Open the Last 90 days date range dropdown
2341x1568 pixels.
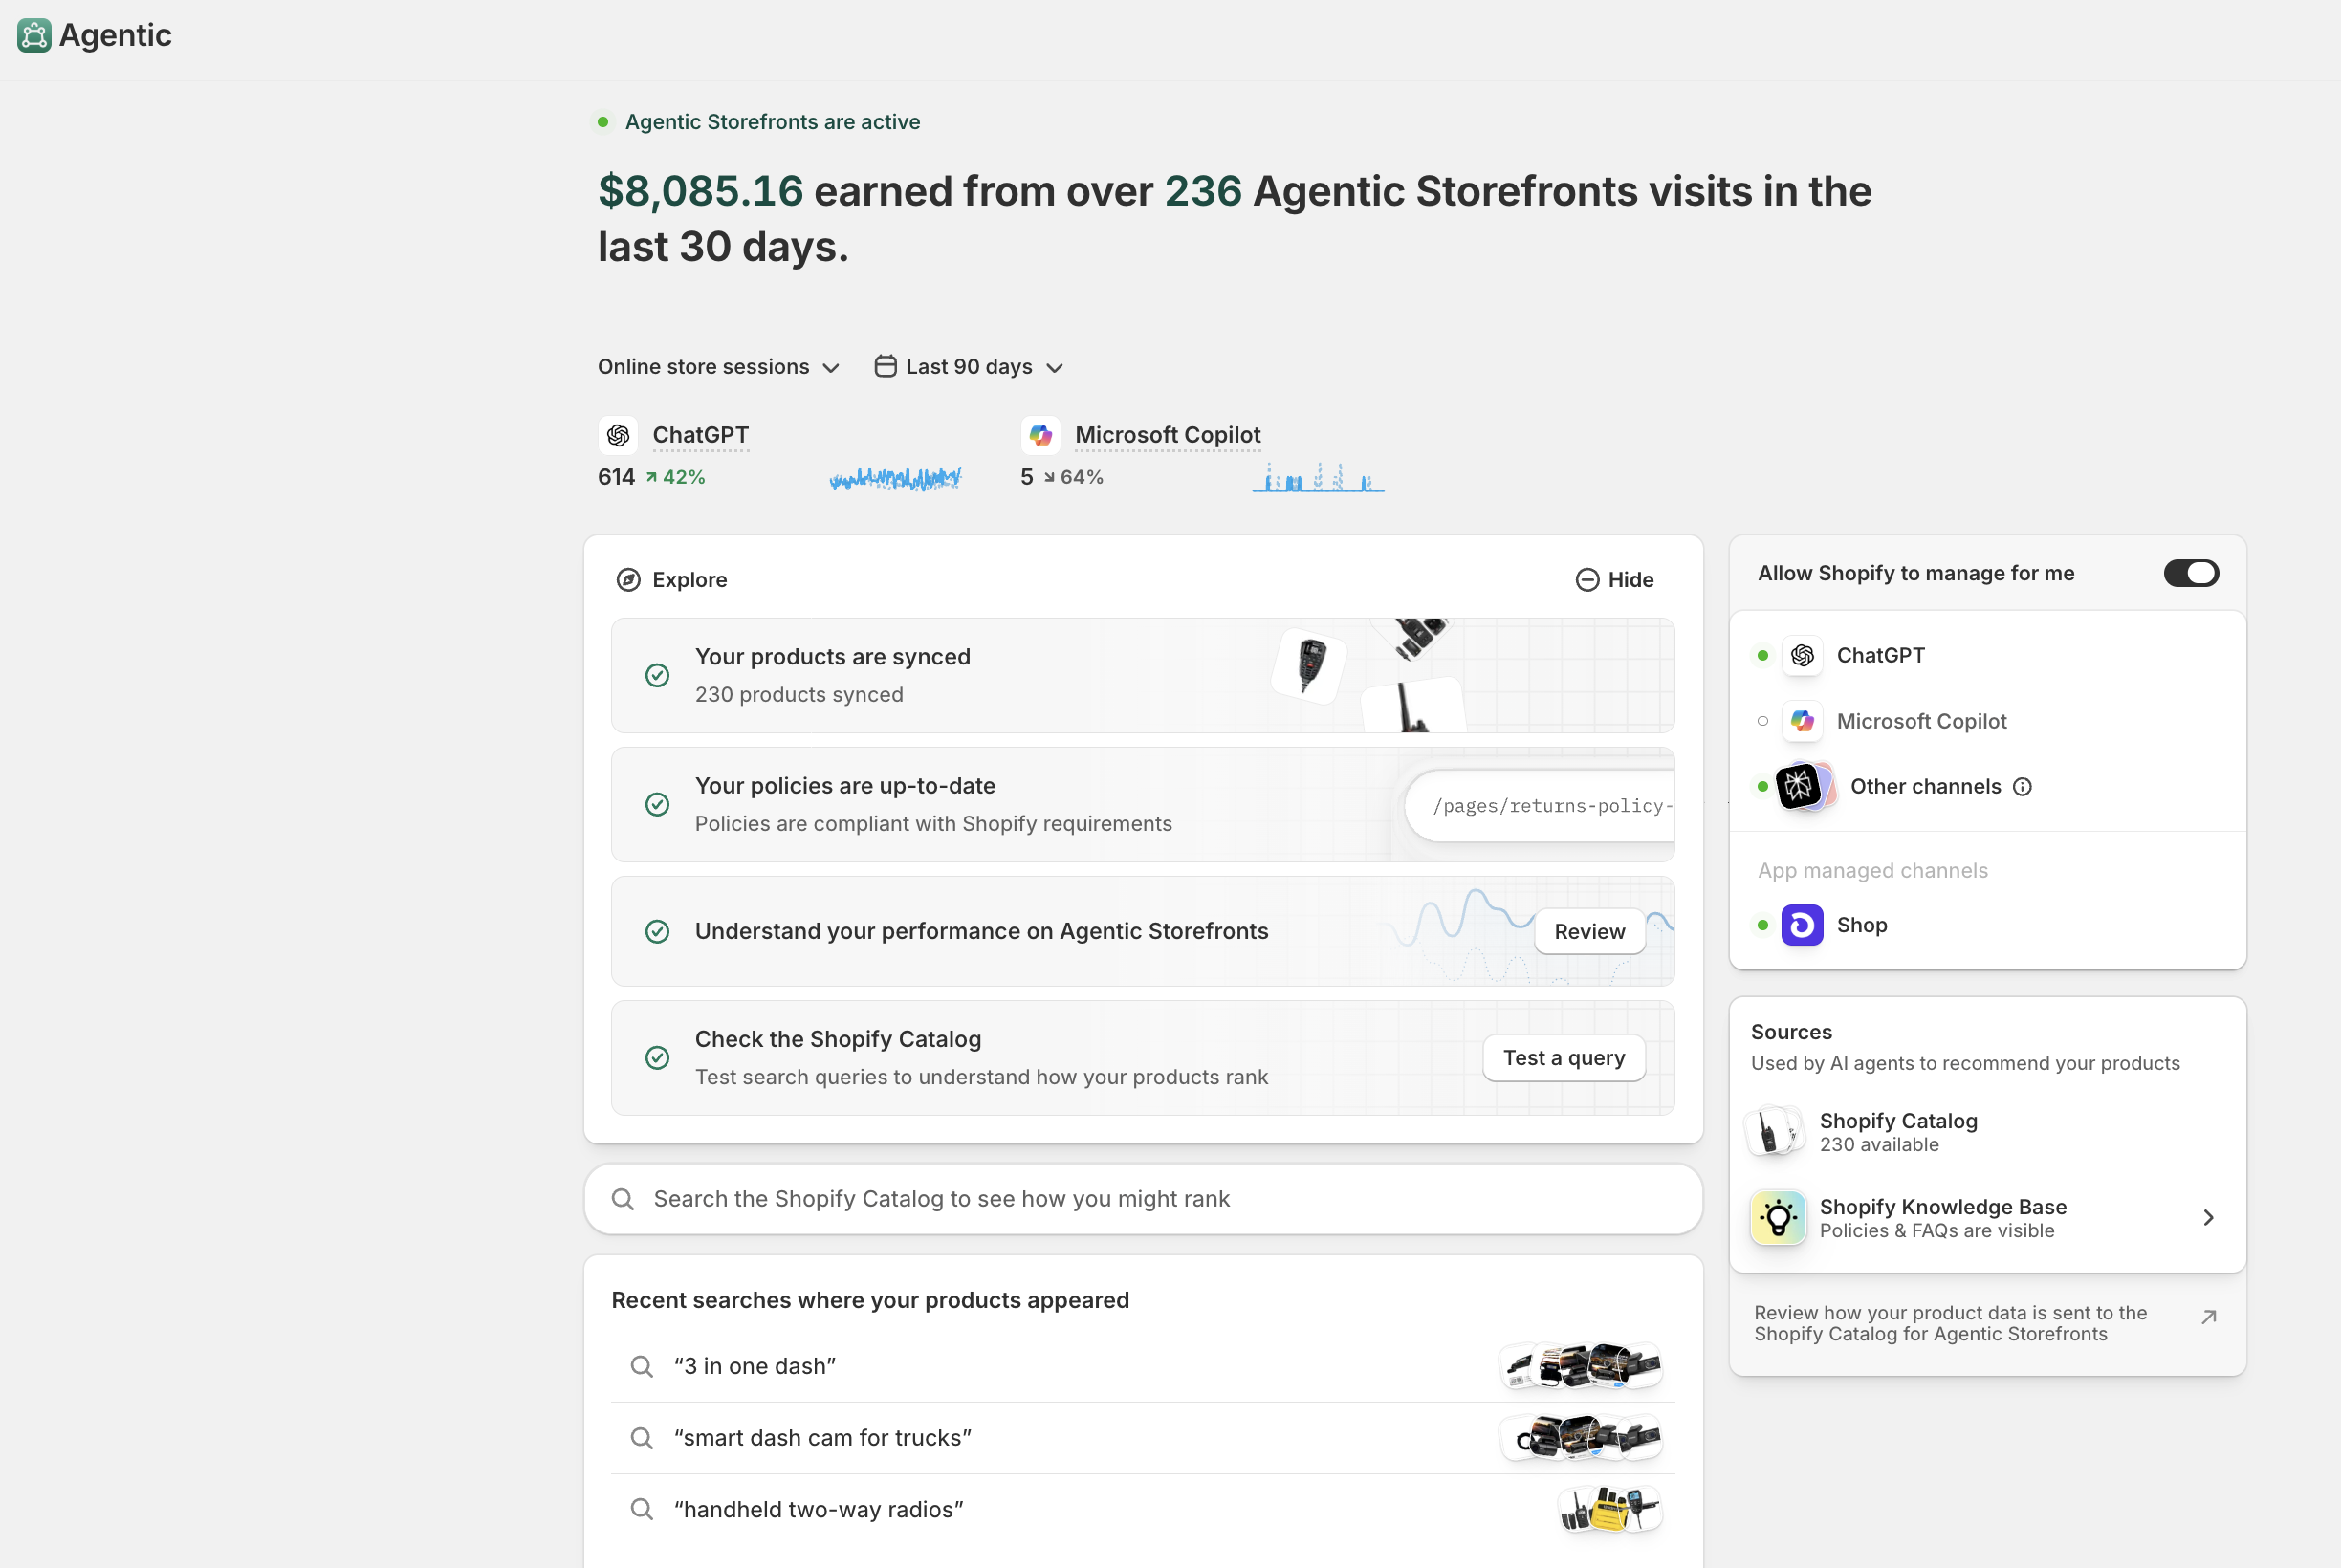coord(969,367)
